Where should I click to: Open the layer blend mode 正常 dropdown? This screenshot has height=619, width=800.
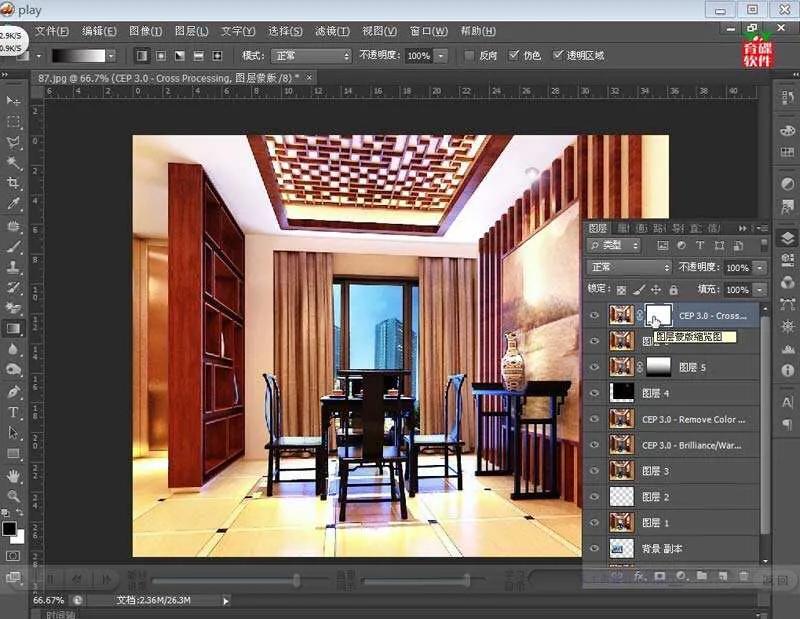[629, 268]
